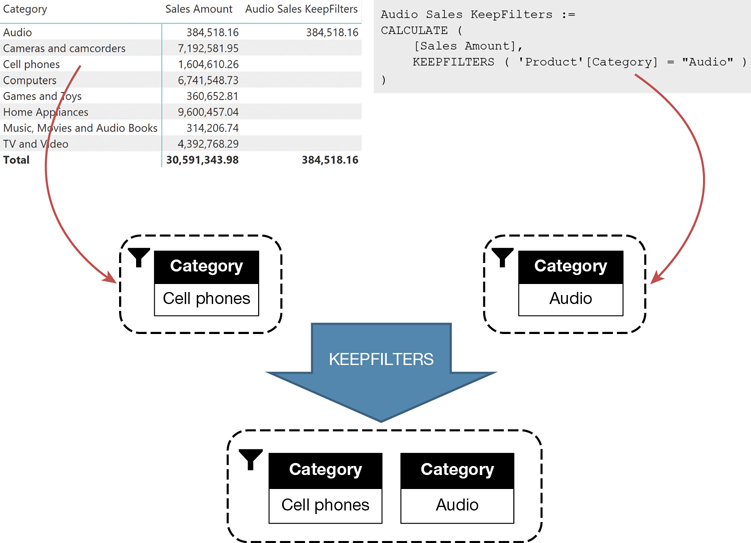Select the TV and Video row label

point(35,144)
